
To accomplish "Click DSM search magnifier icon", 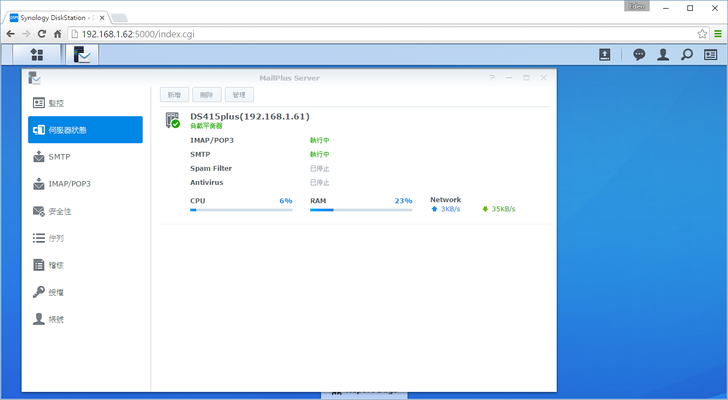I will [x=687, y=55].
